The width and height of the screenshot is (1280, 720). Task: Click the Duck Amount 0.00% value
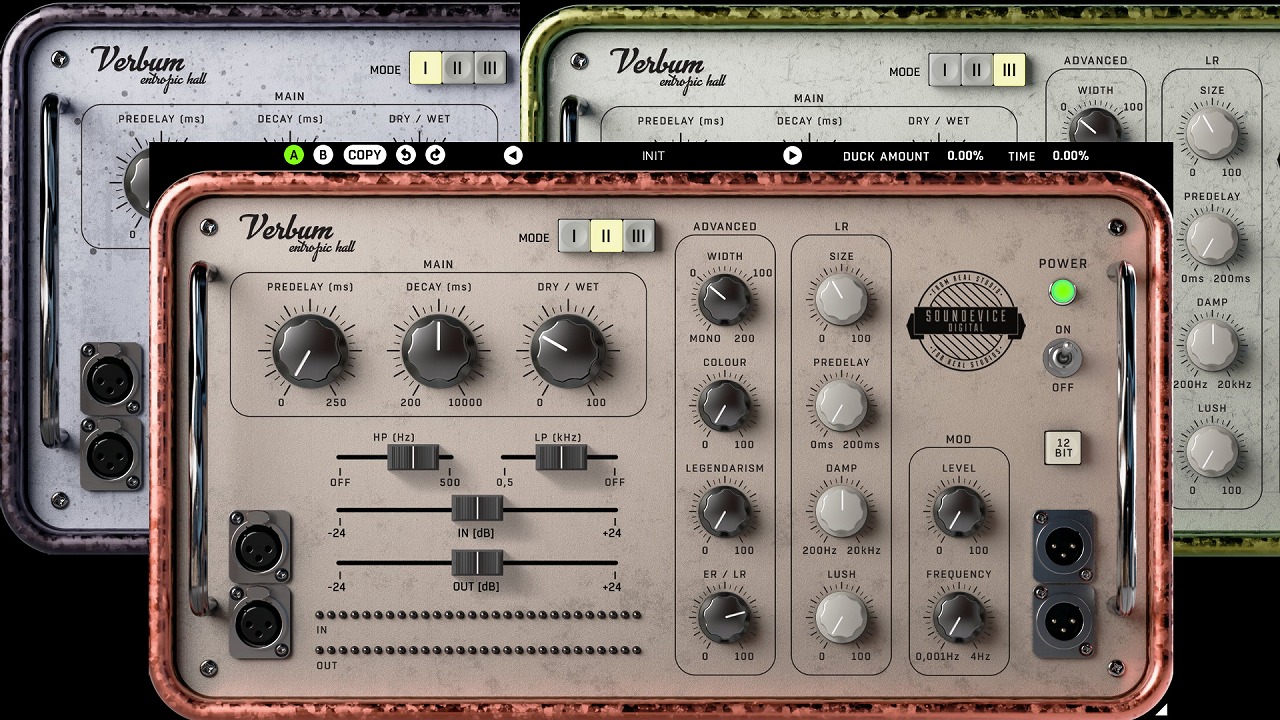coord(965,155)
